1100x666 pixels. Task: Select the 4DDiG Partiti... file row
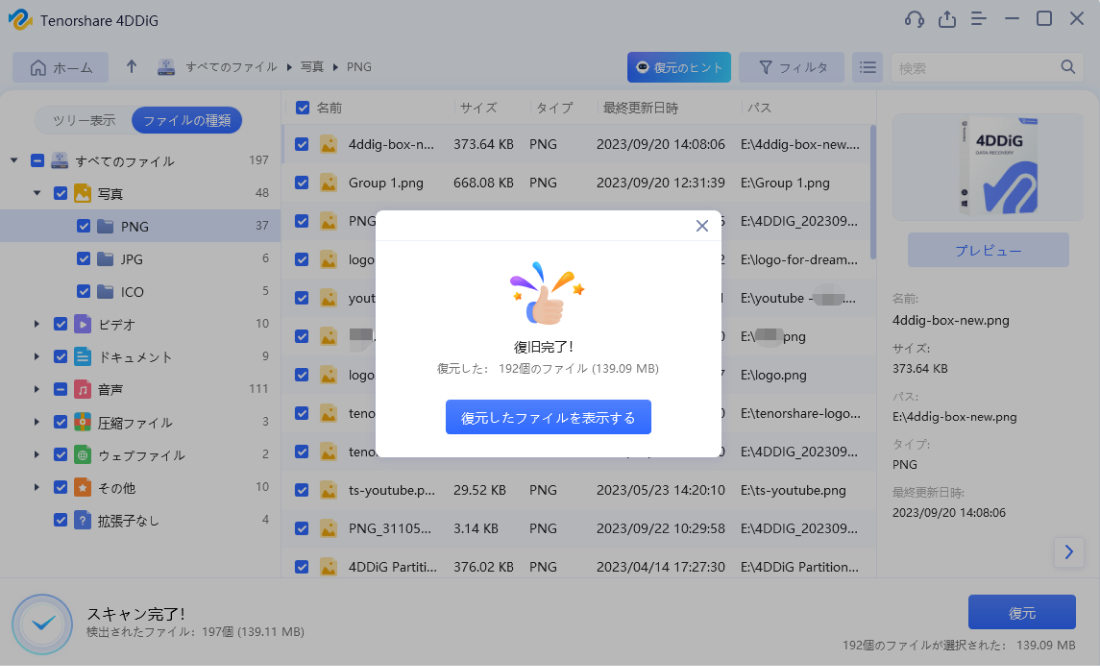(579, 566)
